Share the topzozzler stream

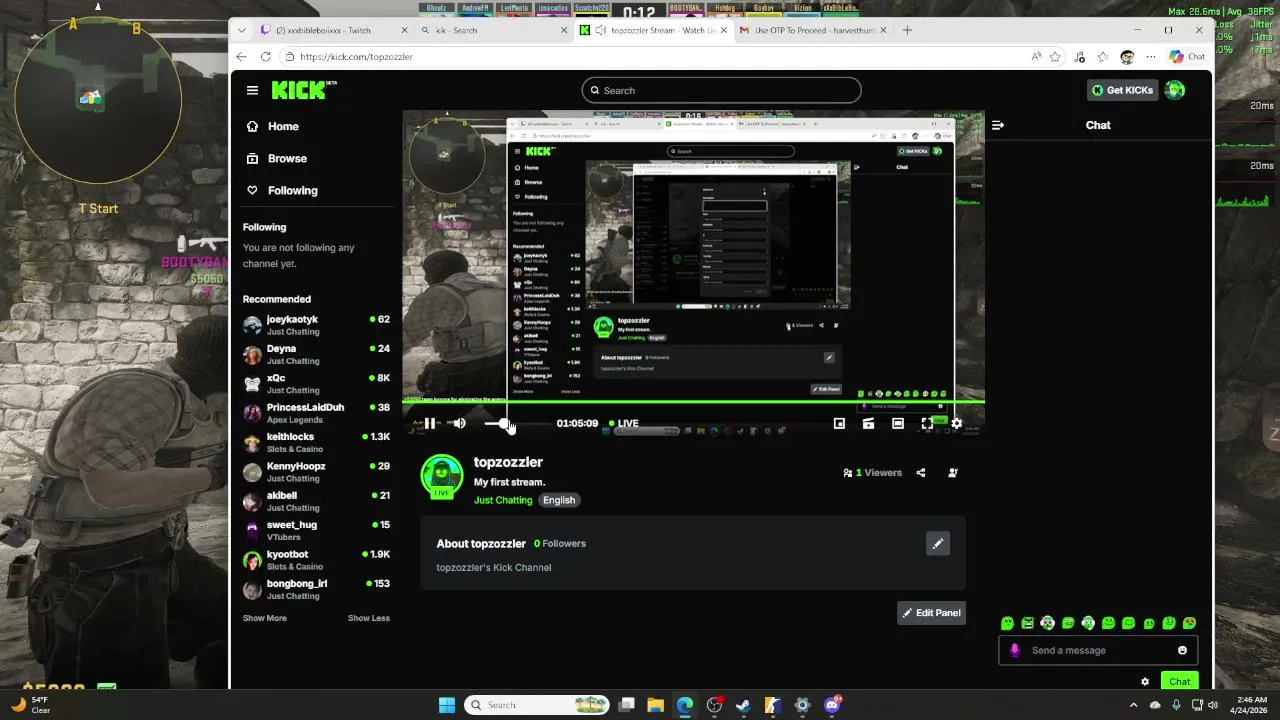[921, 473]
